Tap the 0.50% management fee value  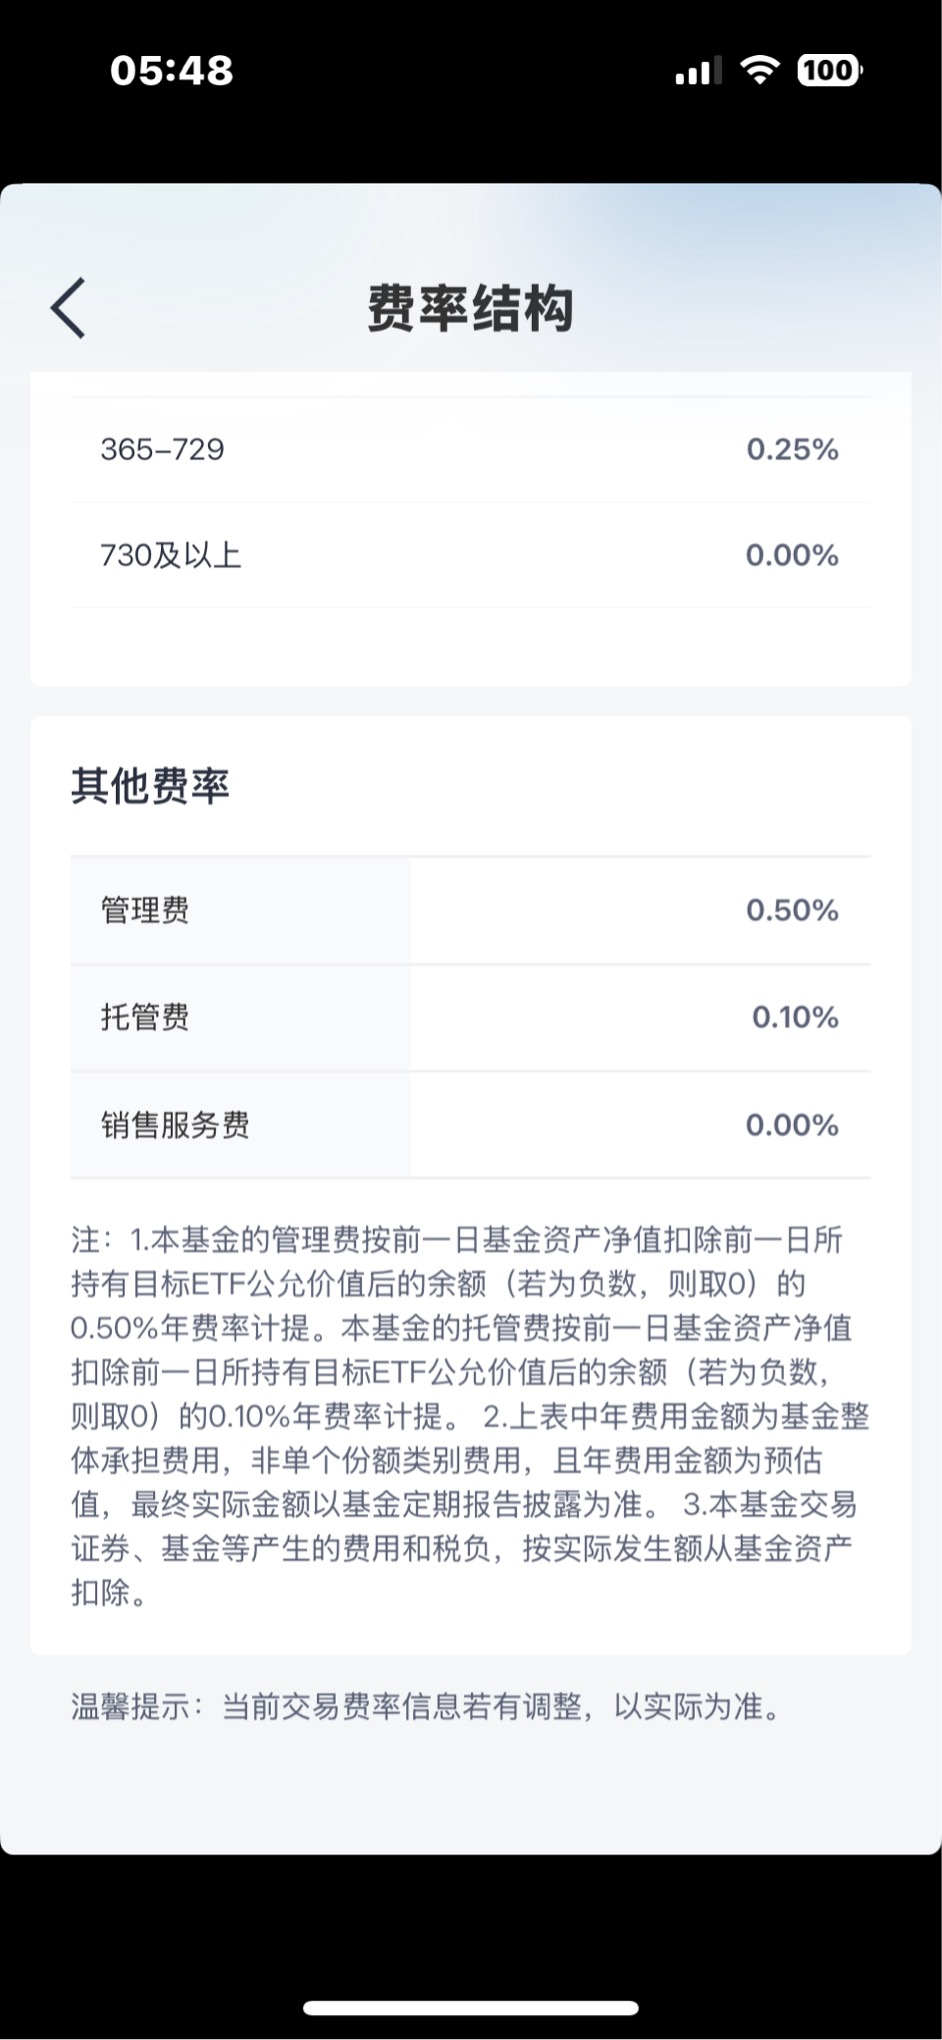[x=792, y=911]
